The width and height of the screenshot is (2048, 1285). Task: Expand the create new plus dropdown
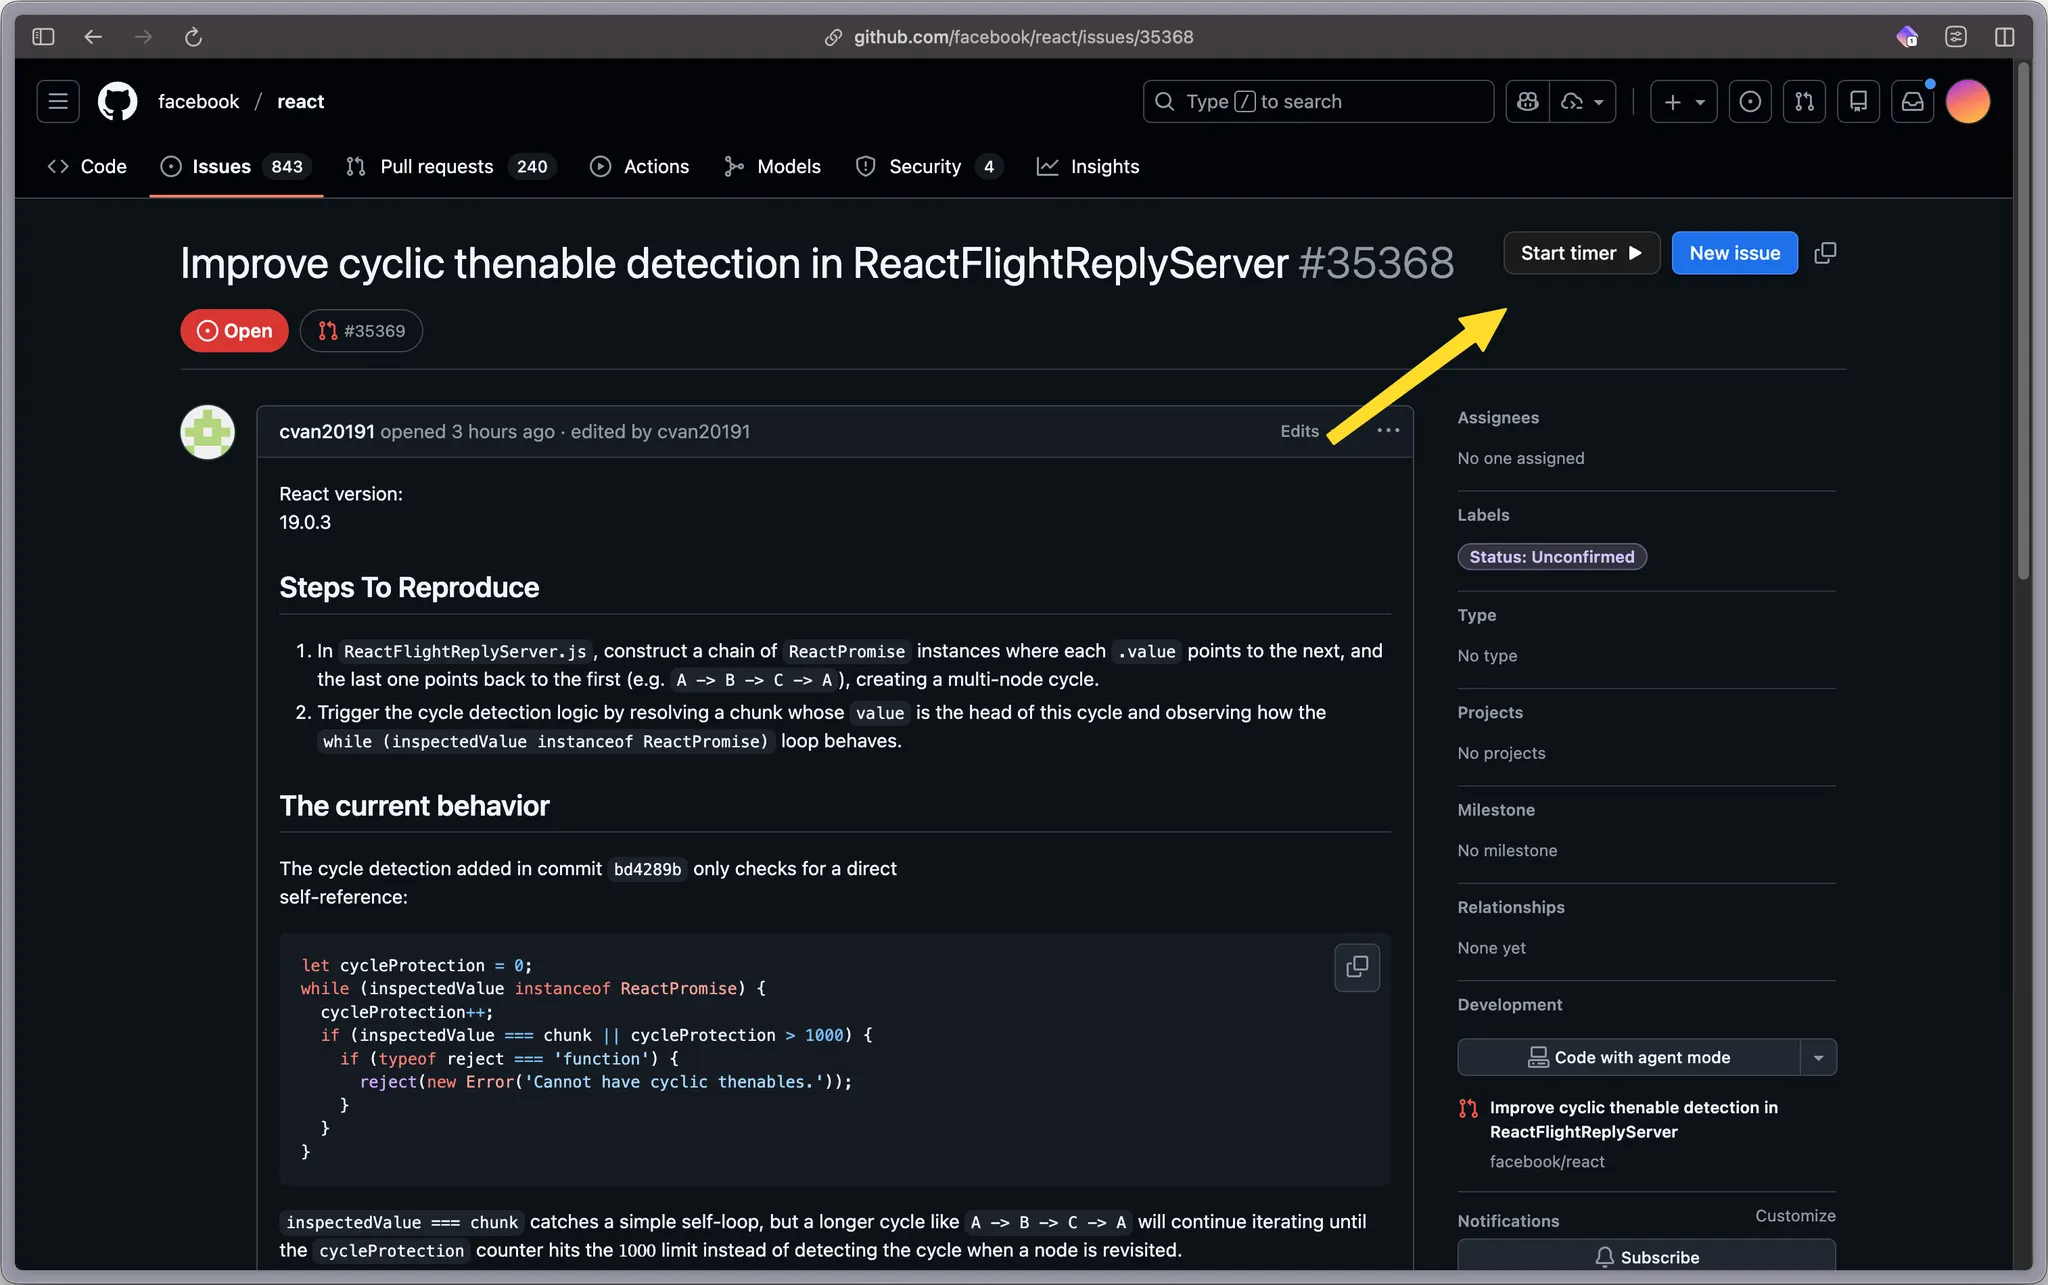tap(1684, 101)
